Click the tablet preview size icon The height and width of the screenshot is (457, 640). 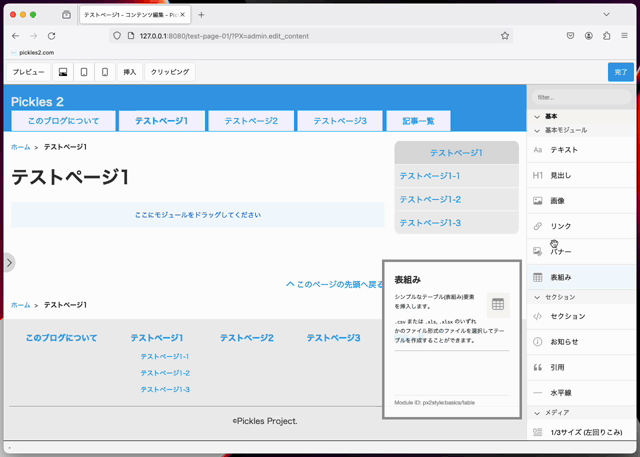point(84,72)
